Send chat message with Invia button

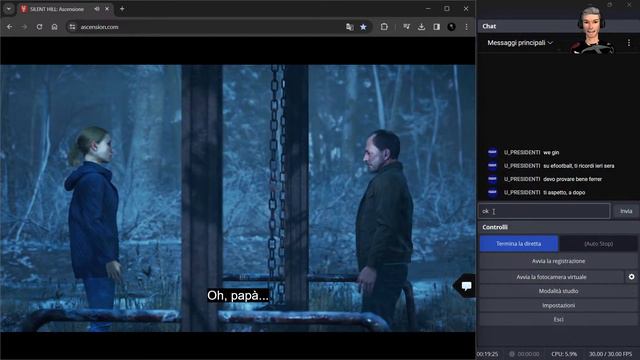(626, 211)
